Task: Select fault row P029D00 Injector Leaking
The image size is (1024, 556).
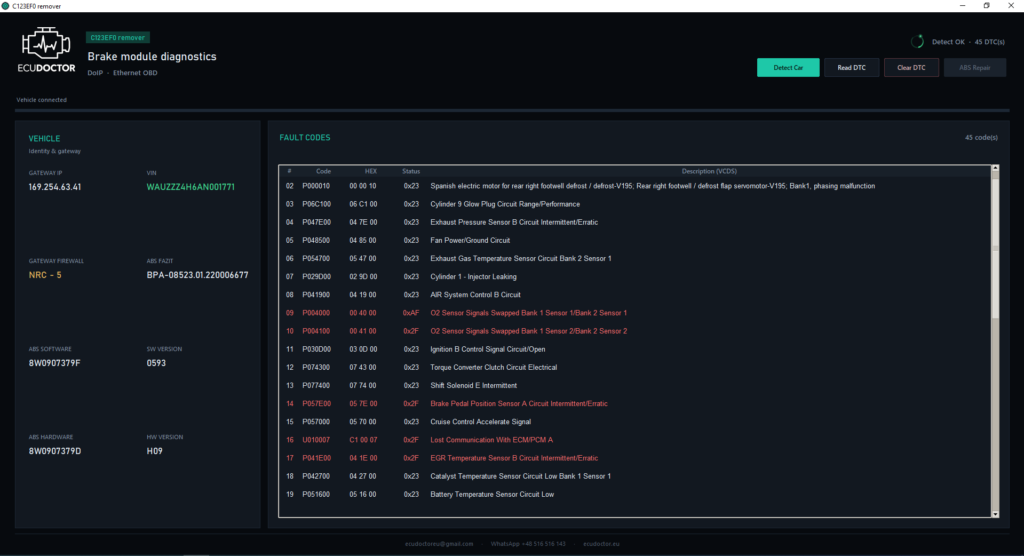Action: click(x=635, y=276)
